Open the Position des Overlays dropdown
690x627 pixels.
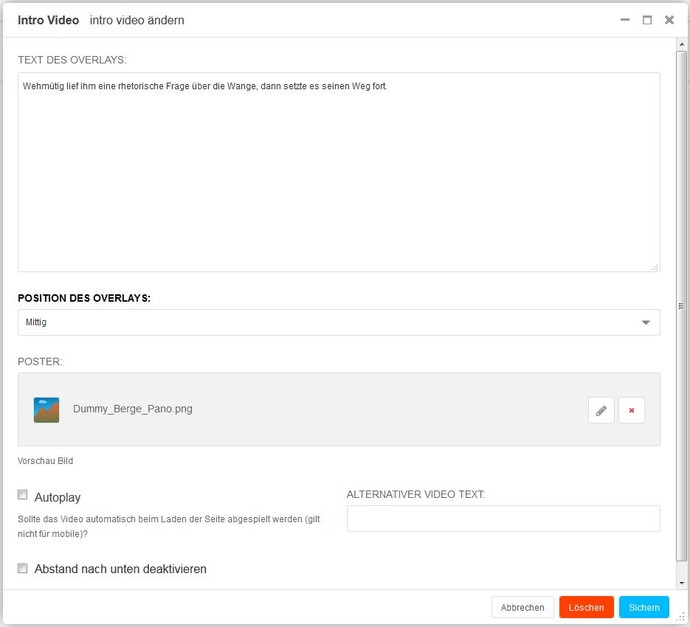point(339,322)
